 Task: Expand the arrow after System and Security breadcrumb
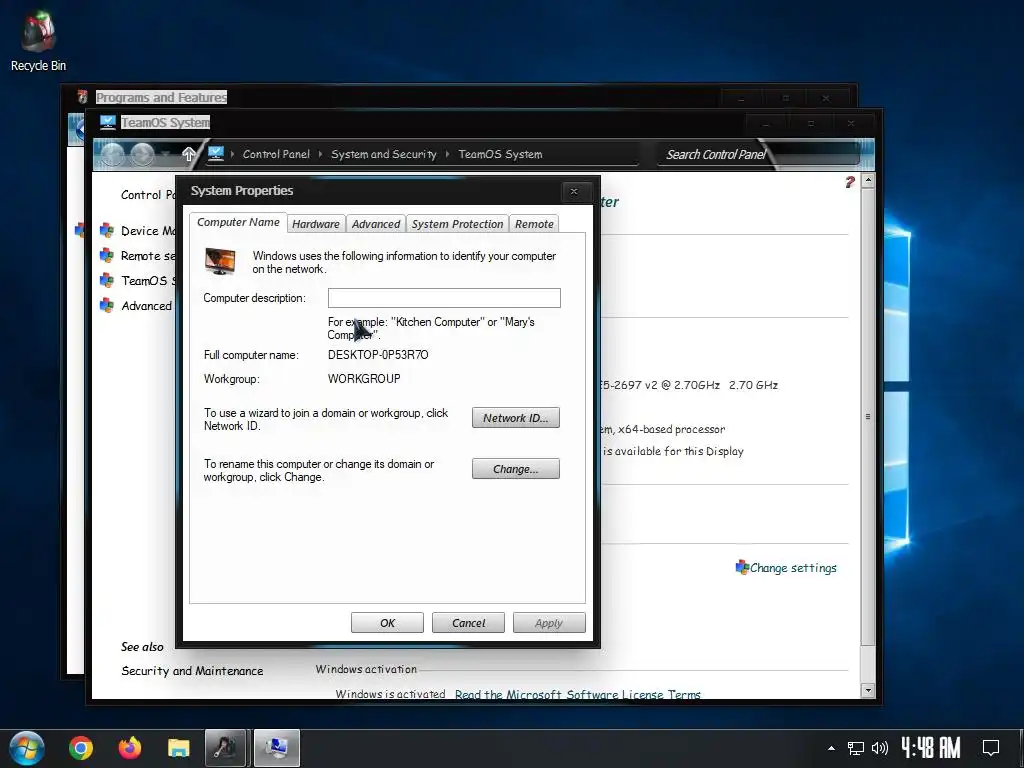(x=447, y=154)
